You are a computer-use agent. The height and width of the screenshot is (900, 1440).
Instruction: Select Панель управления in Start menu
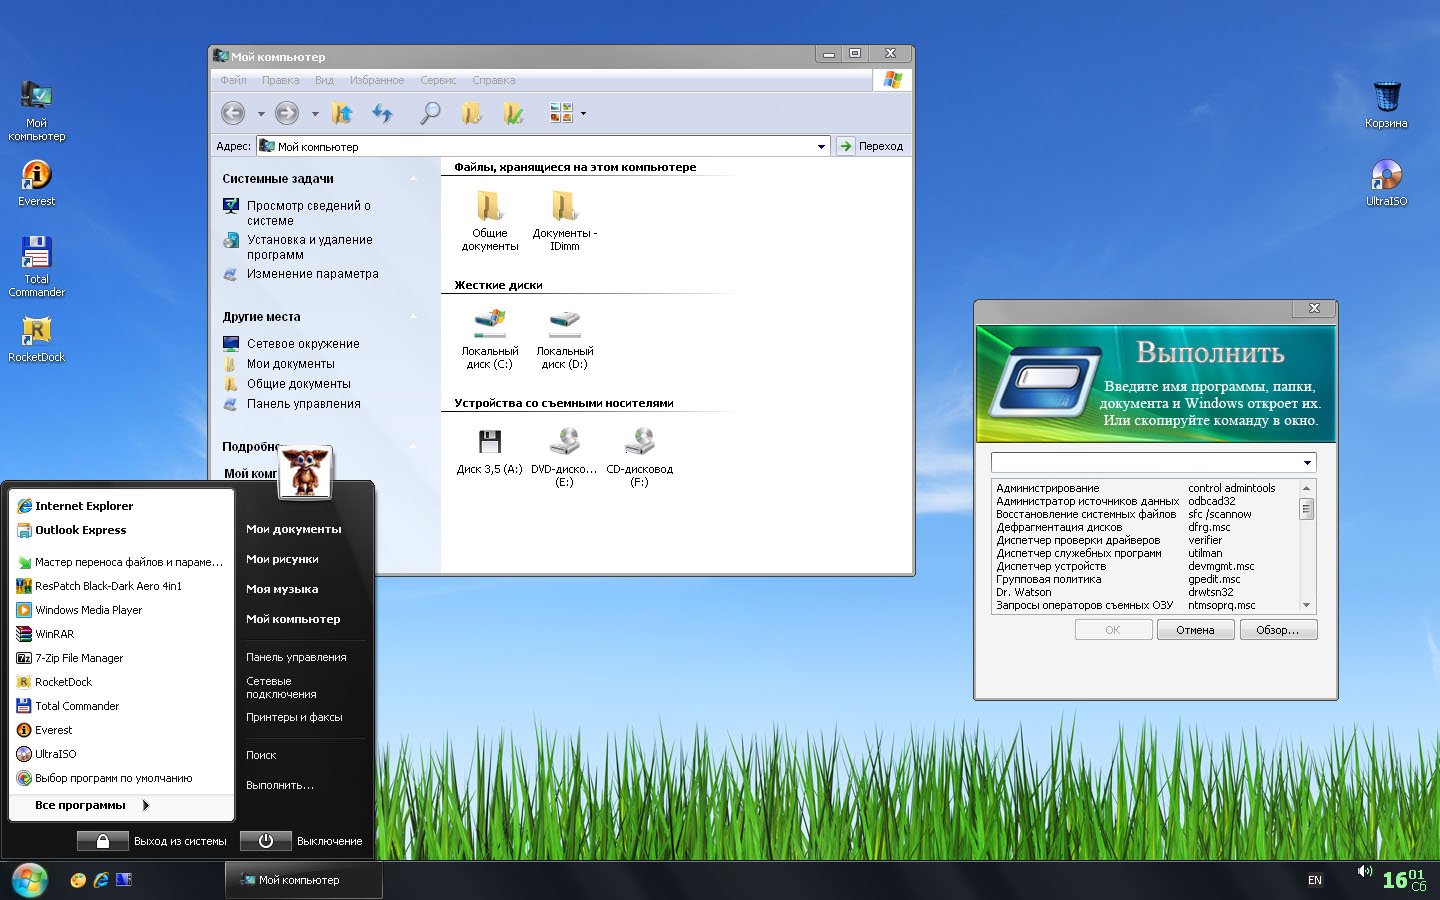tap(296, 657)
